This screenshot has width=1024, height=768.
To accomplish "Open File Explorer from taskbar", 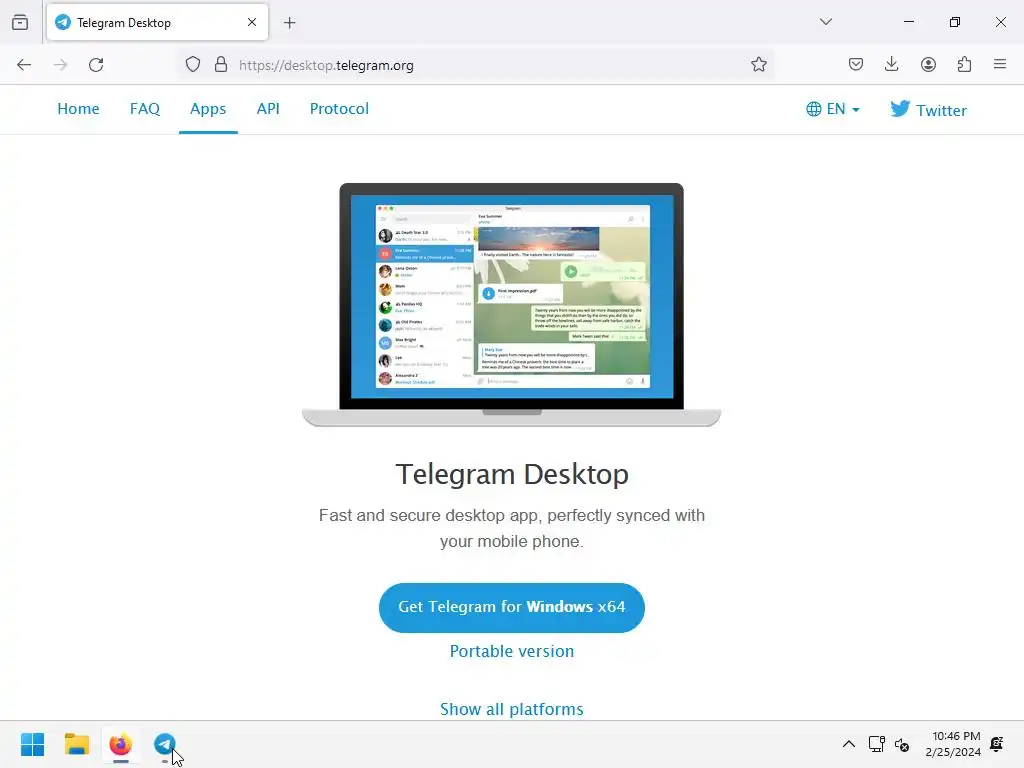I will click(76, 744).
